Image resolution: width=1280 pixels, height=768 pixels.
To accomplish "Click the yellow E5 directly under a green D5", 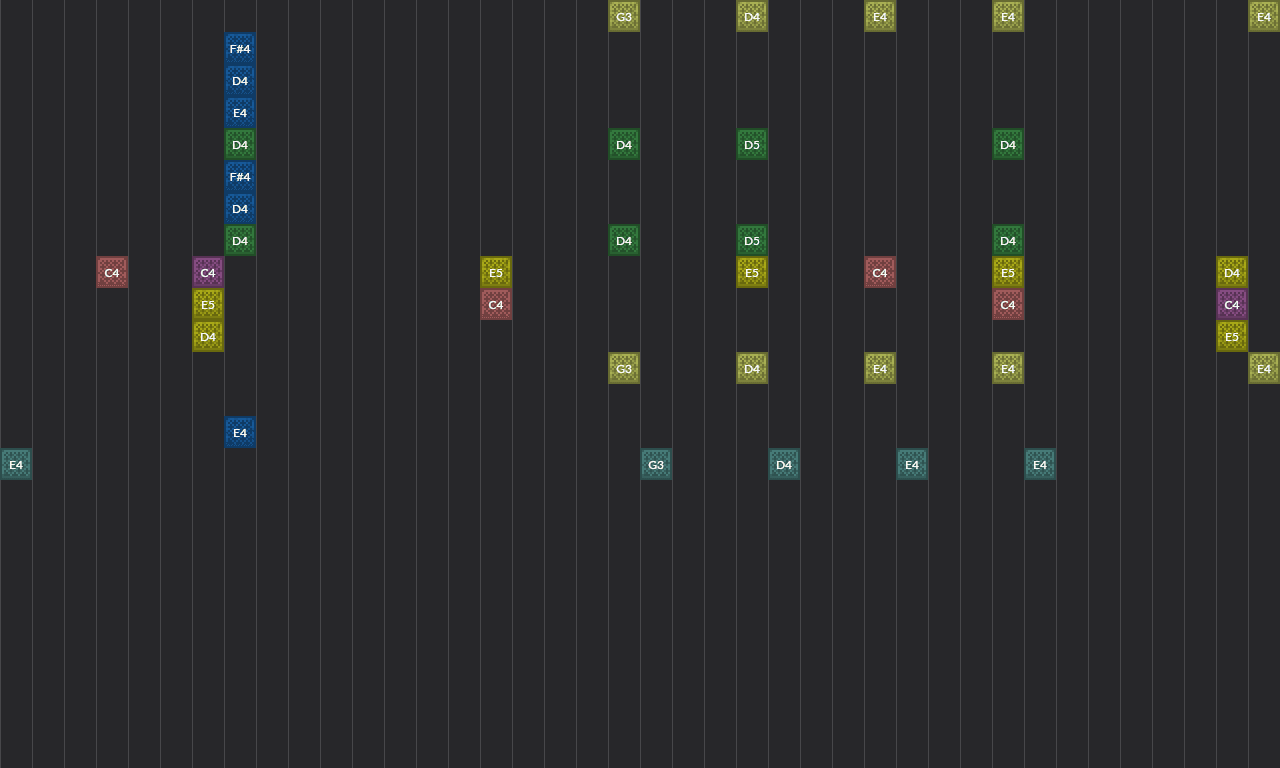I will [x=752, y=272].
